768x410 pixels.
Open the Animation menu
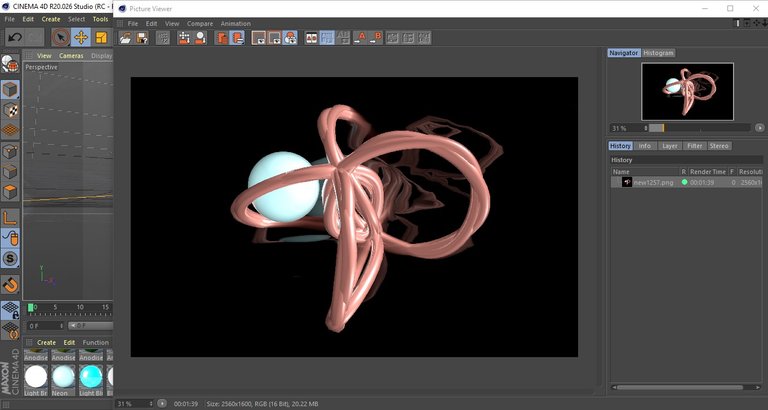(x=236, y=24)
